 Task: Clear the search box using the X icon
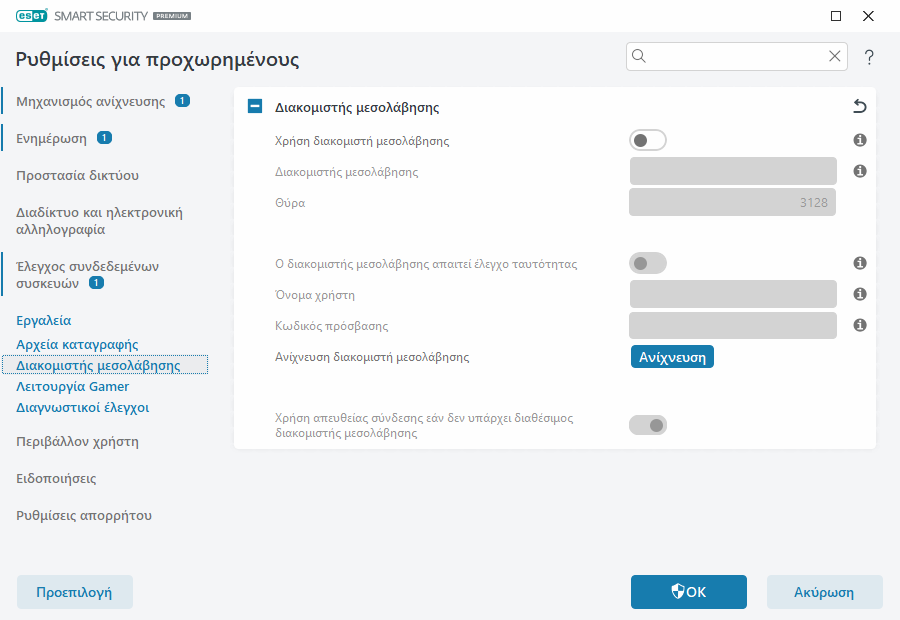(x=835, y=56)
